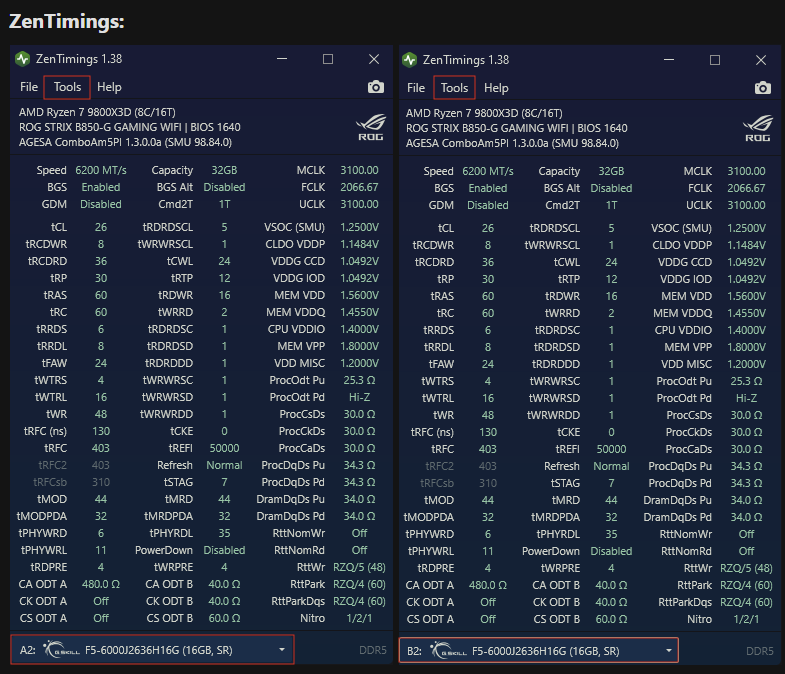
Task: Click the ROG logo in right window
Action: tap(757, 129)
